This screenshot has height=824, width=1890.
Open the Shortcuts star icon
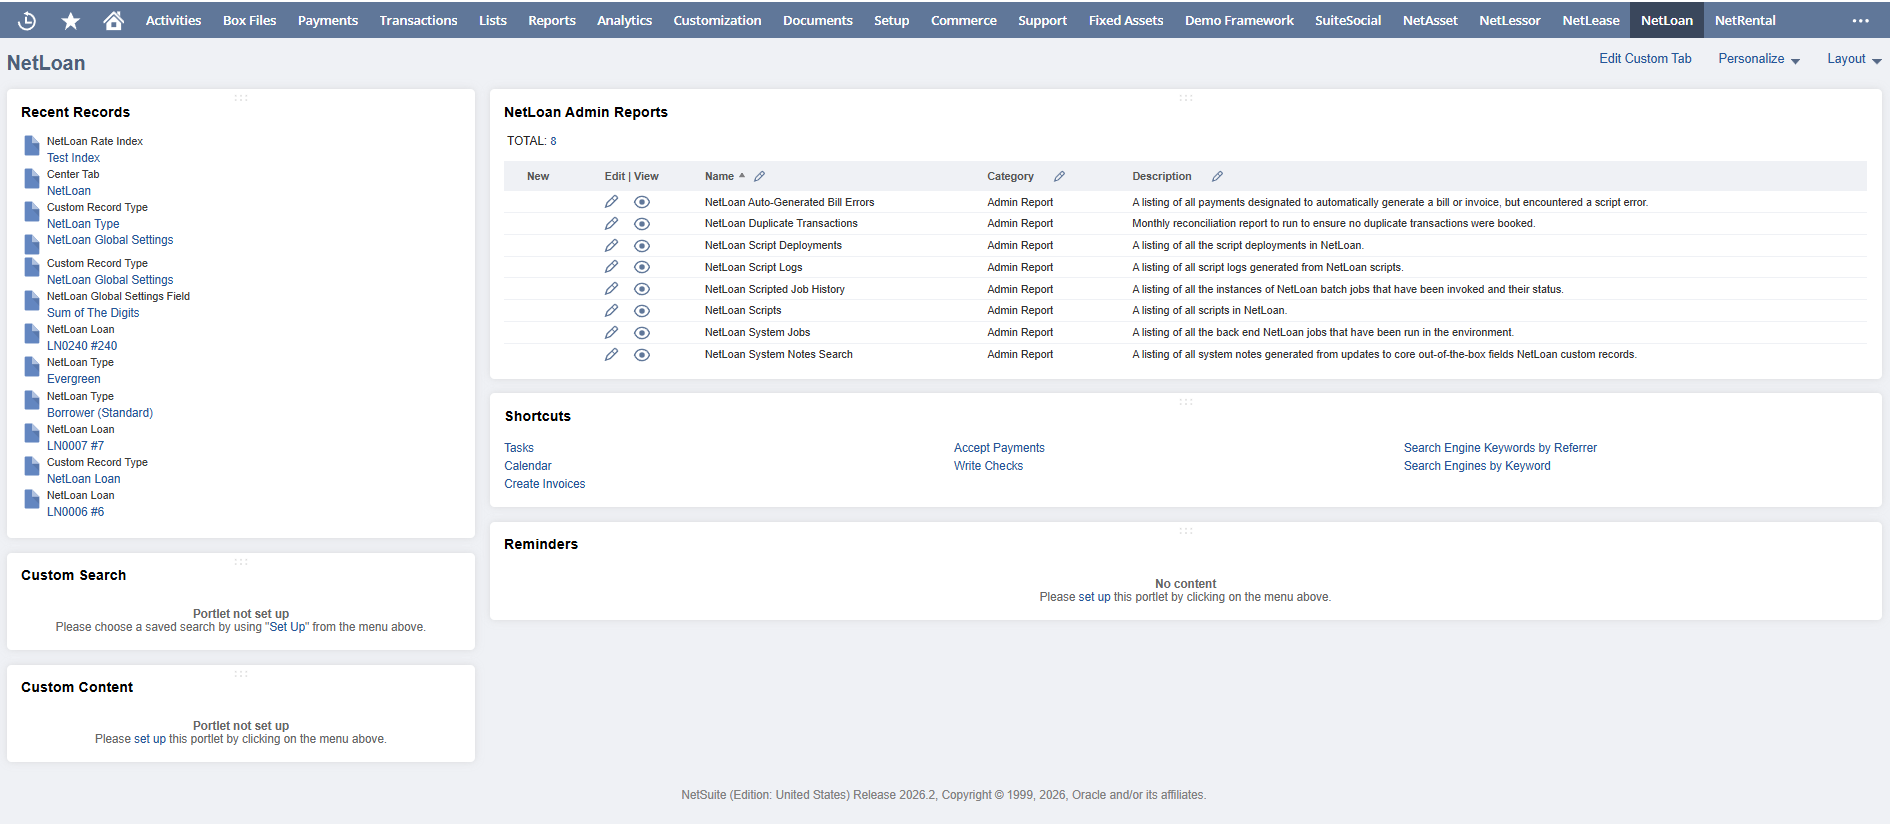(x=70, y=20)
